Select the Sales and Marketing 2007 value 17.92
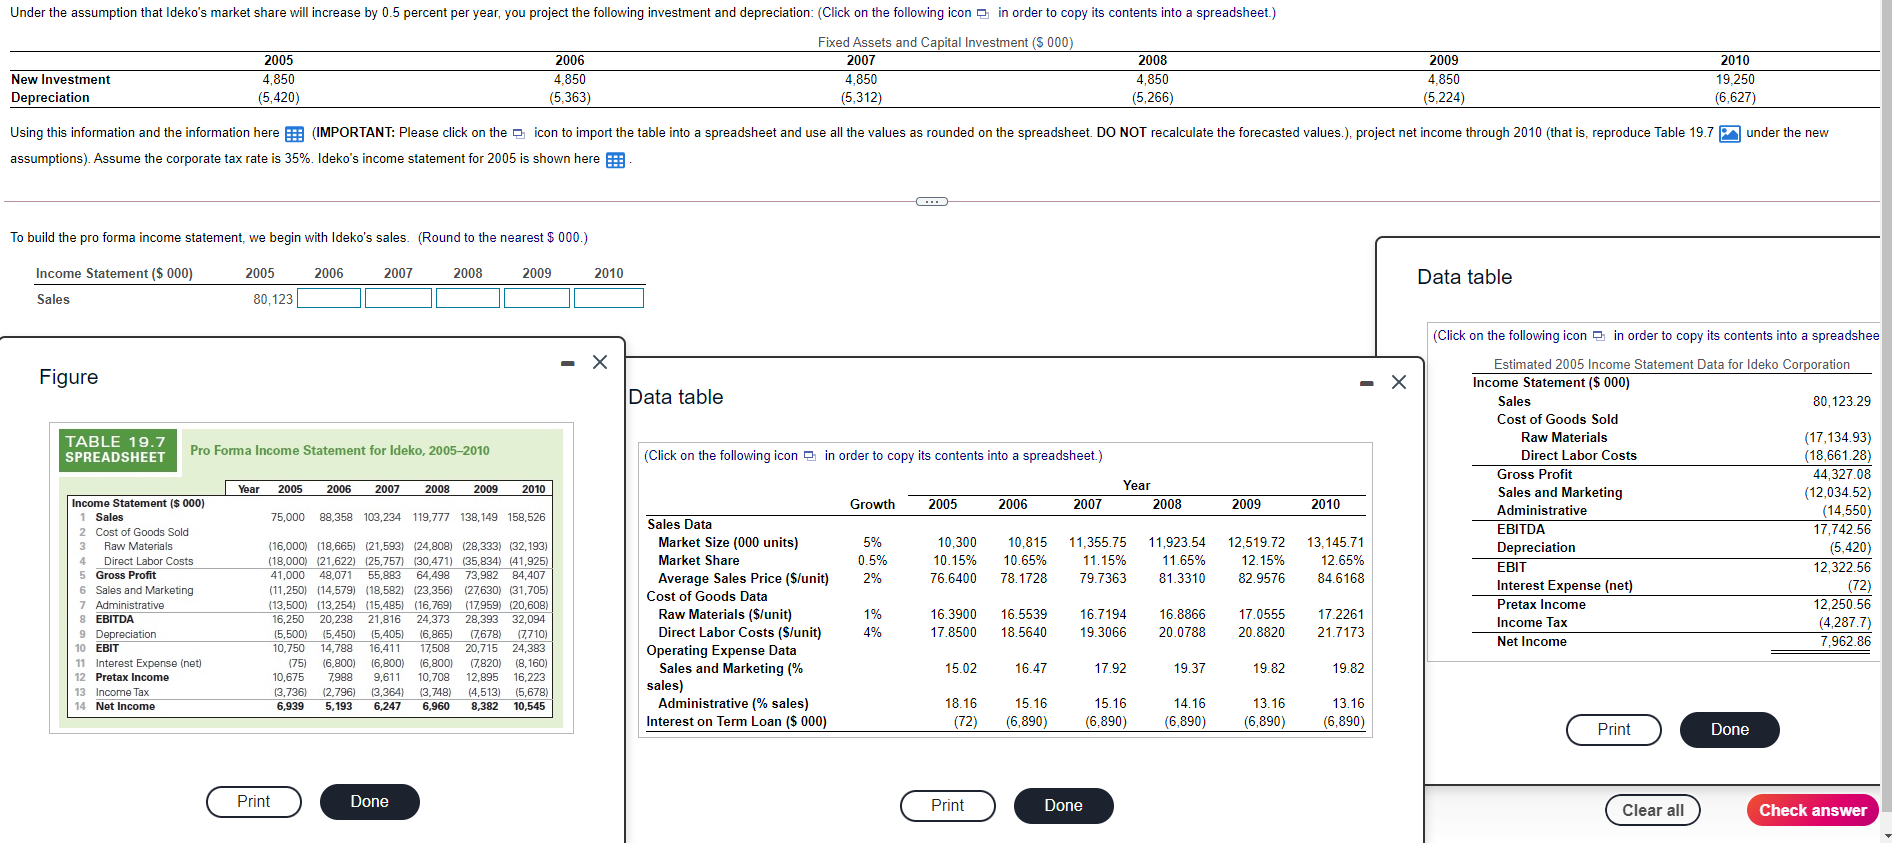Screen dimensions: 1892x843 pos(1110,668)
